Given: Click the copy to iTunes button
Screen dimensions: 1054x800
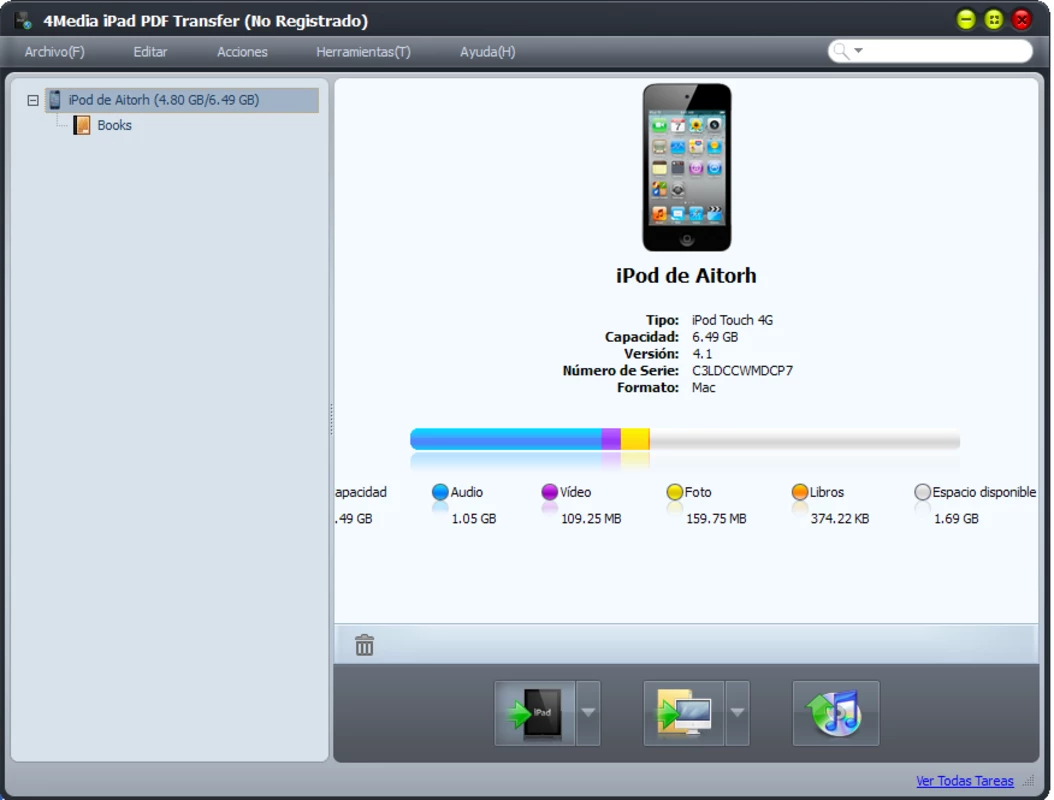Looking at the screenshot, I should (836, 713).
